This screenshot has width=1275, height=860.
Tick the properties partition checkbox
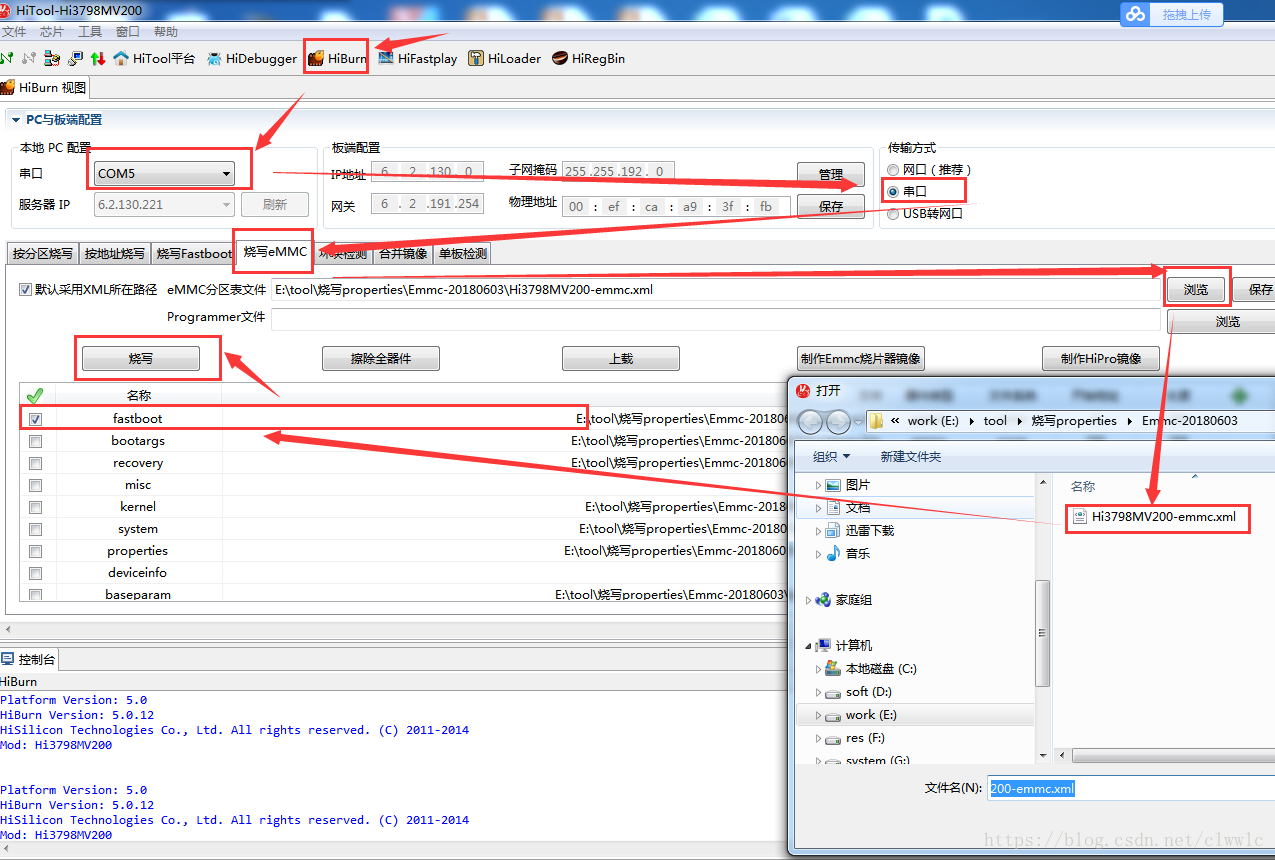[x=36, y=551]
